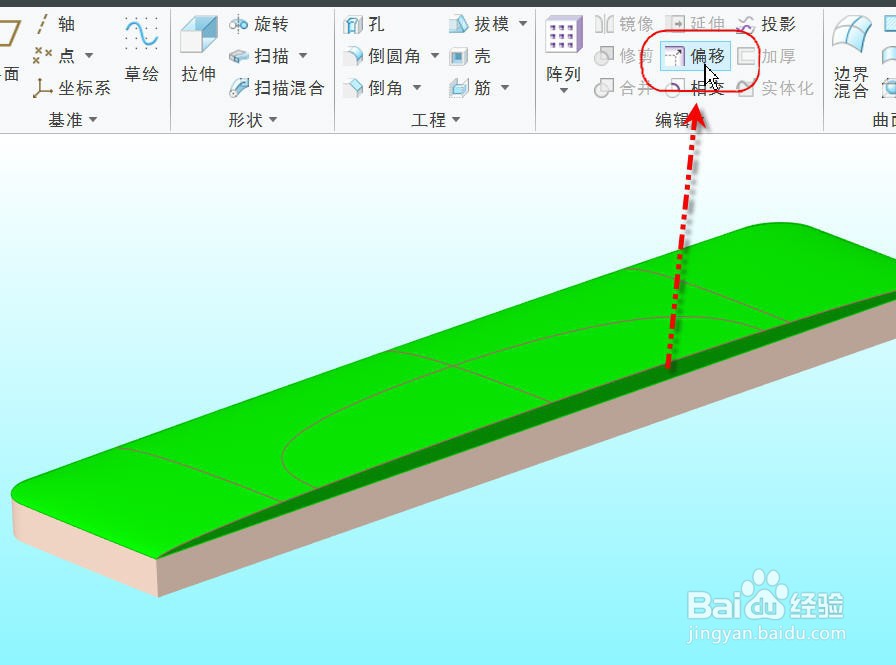Expand the 工程 group menu

tap(435, 119)
